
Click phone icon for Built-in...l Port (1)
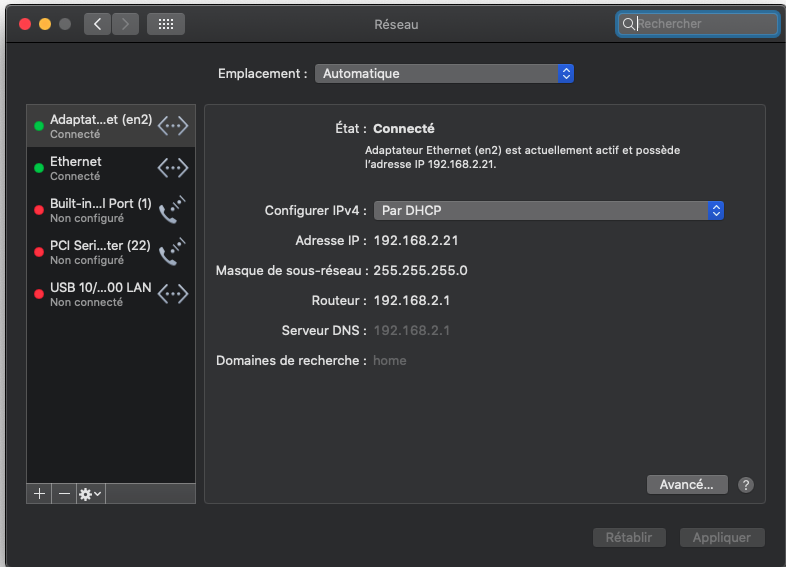click(x=172, y=210)
